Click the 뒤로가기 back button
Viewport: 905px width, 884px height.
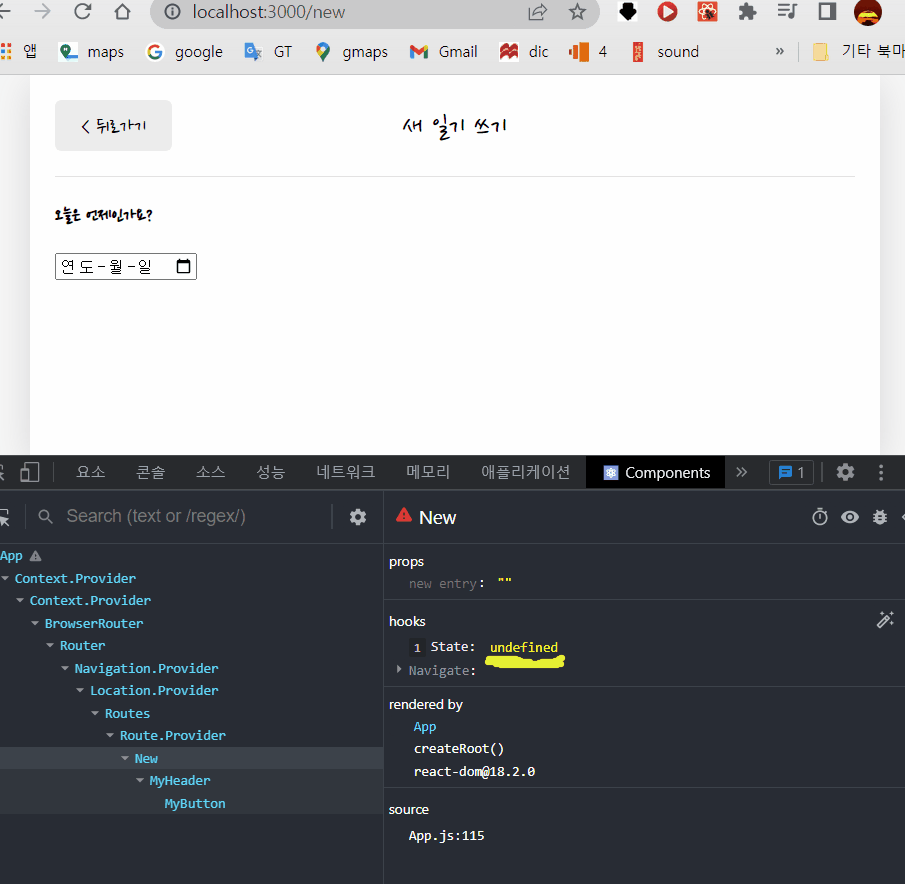(113, 125)
